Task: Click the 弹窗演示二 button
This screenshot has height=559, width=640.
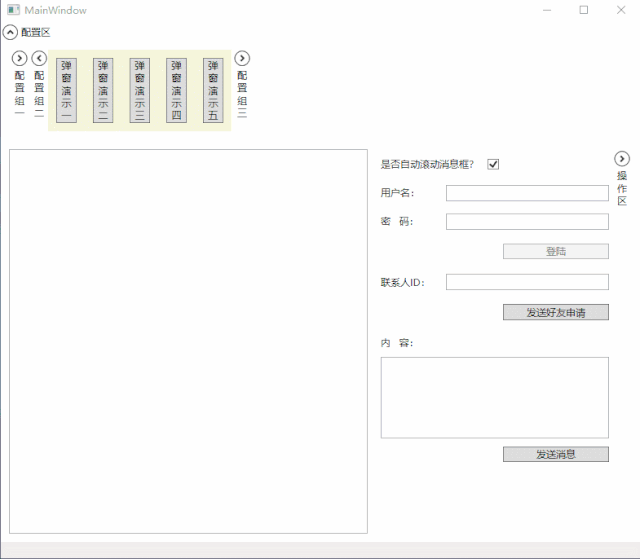Action: tap(103, 90)
